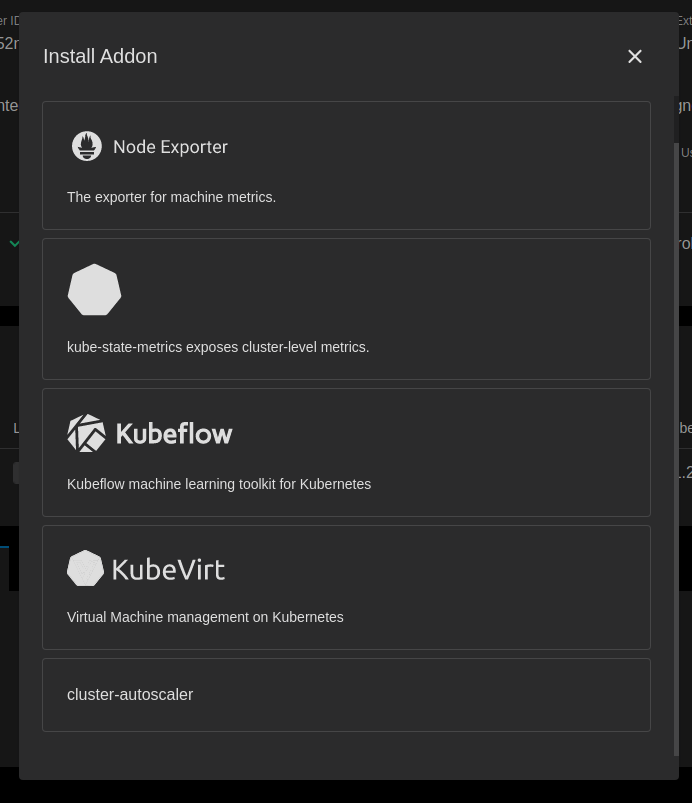This screenshot has height=803, width=692.
Task: Click the machine metrics exporter description
Action: (x=171, y=197)
